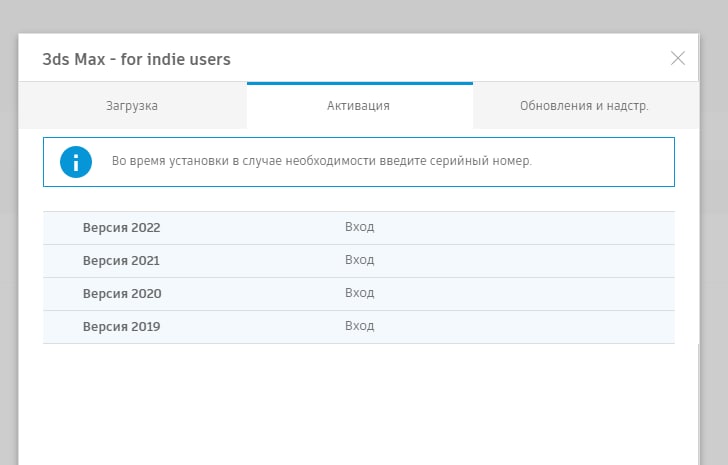
Task: Click the serial number info message text
Action: 322,161
